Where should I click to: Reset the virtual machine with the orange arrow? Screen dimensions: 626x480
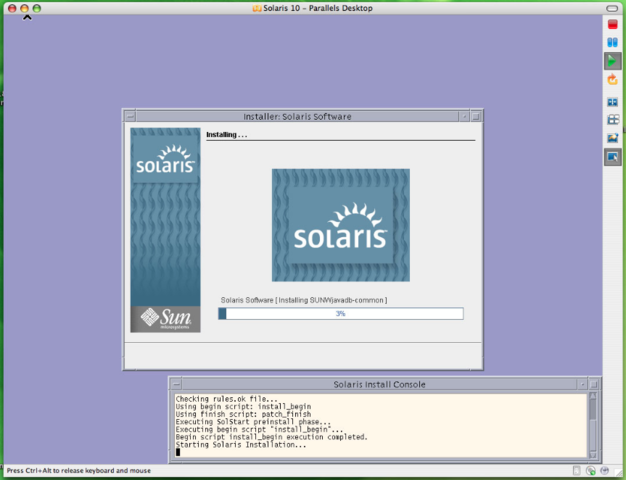612,79
